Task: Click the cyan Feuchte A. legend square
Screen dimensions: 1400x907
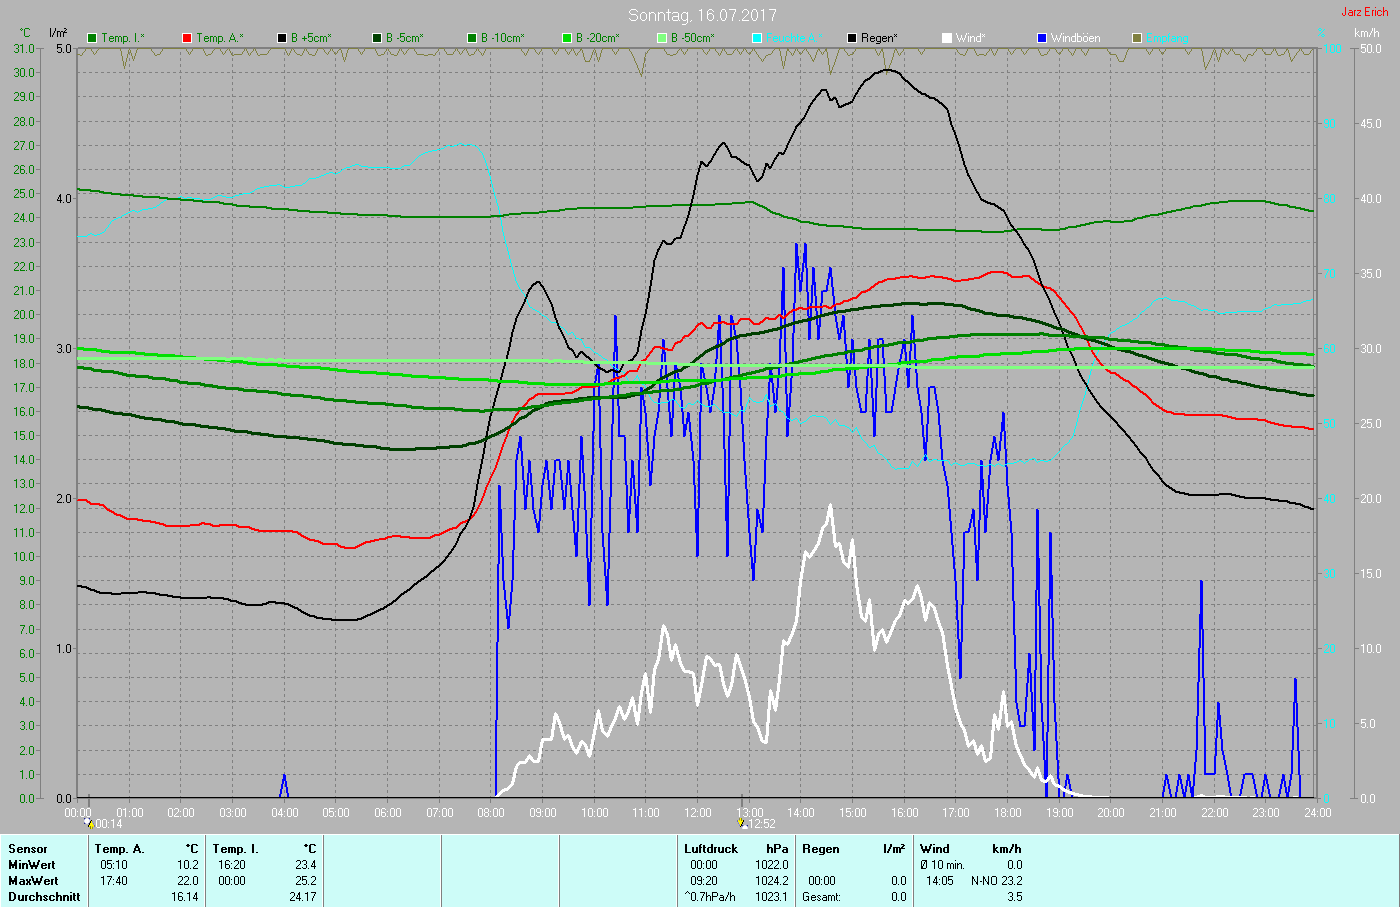Action: click(757, 38)
